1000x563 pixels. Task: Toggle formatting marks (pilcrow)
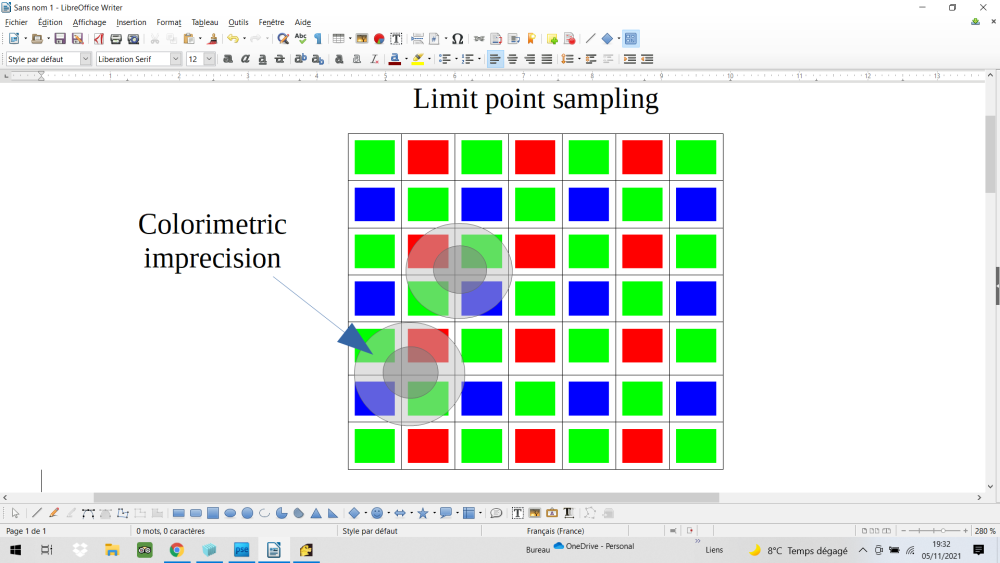(318, 39)
